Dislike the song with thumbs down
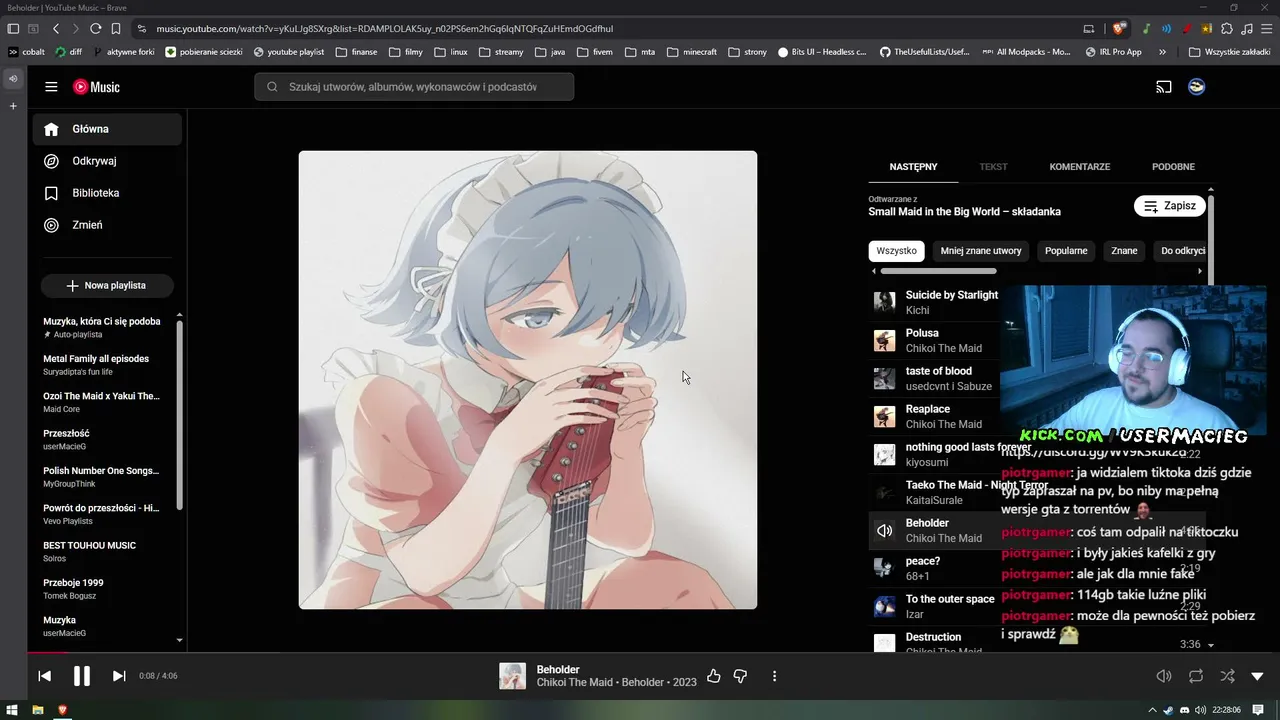This screenshot has height=720, width=1280. [x=740, y=676]
